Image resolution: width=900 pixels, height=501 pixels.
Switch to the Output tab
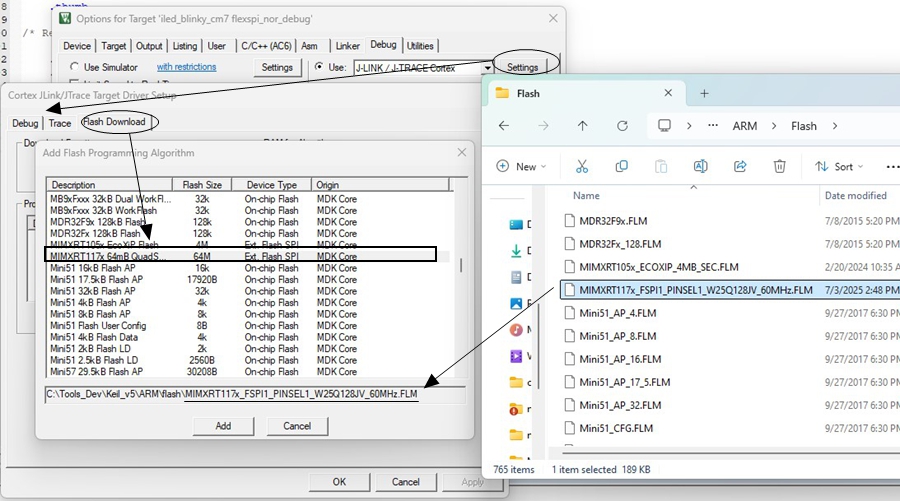coord(149,46)
